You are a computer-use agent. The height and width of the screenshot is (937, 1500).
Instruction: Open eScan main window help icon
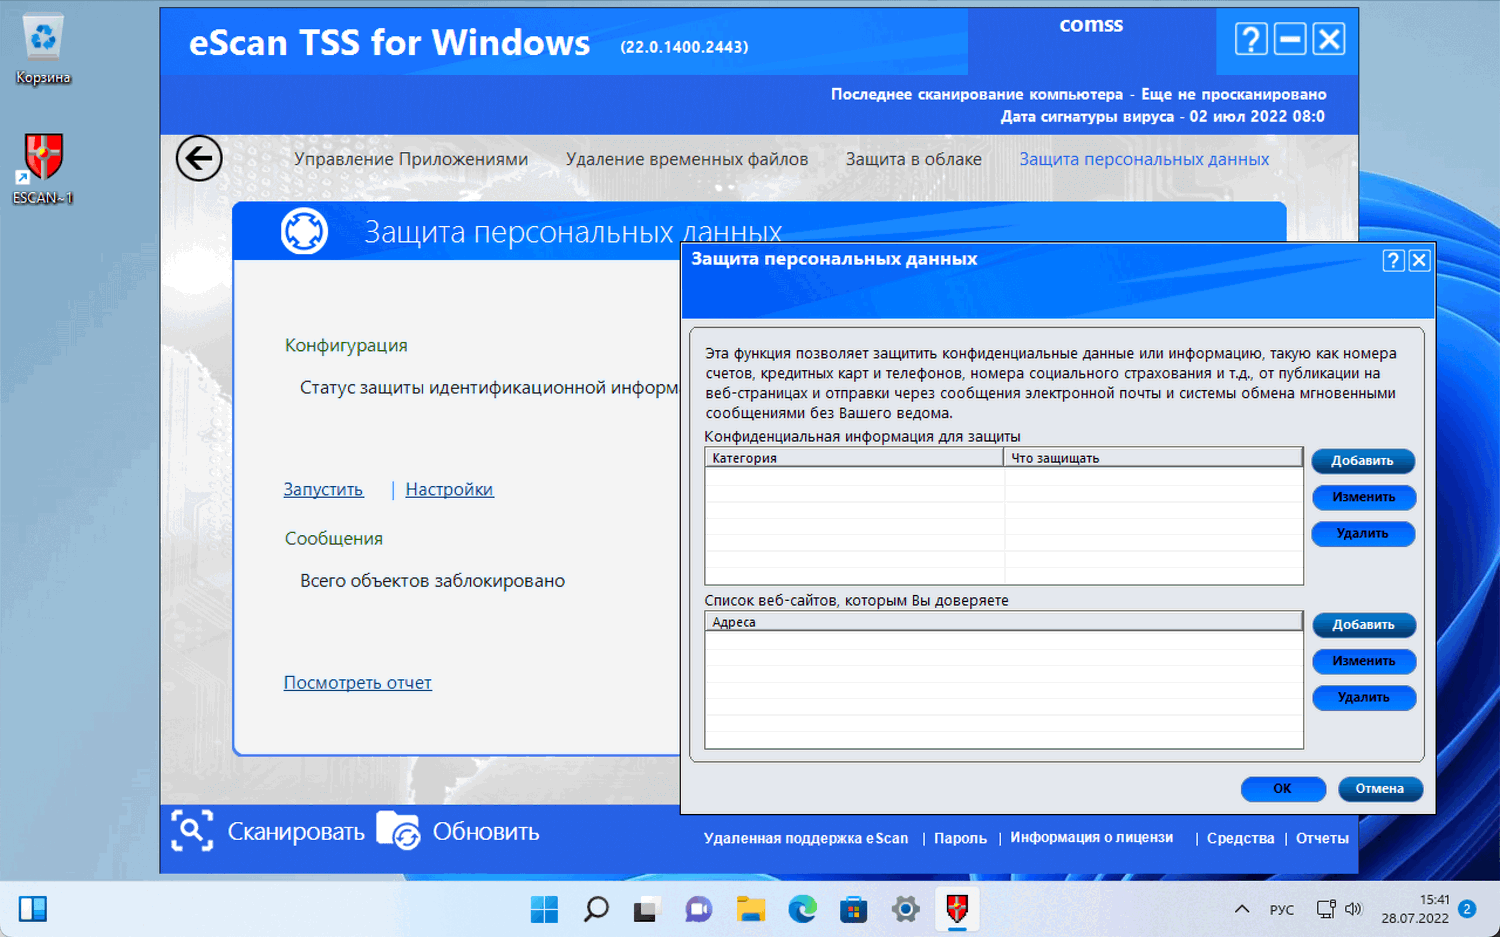[1251, 39]
